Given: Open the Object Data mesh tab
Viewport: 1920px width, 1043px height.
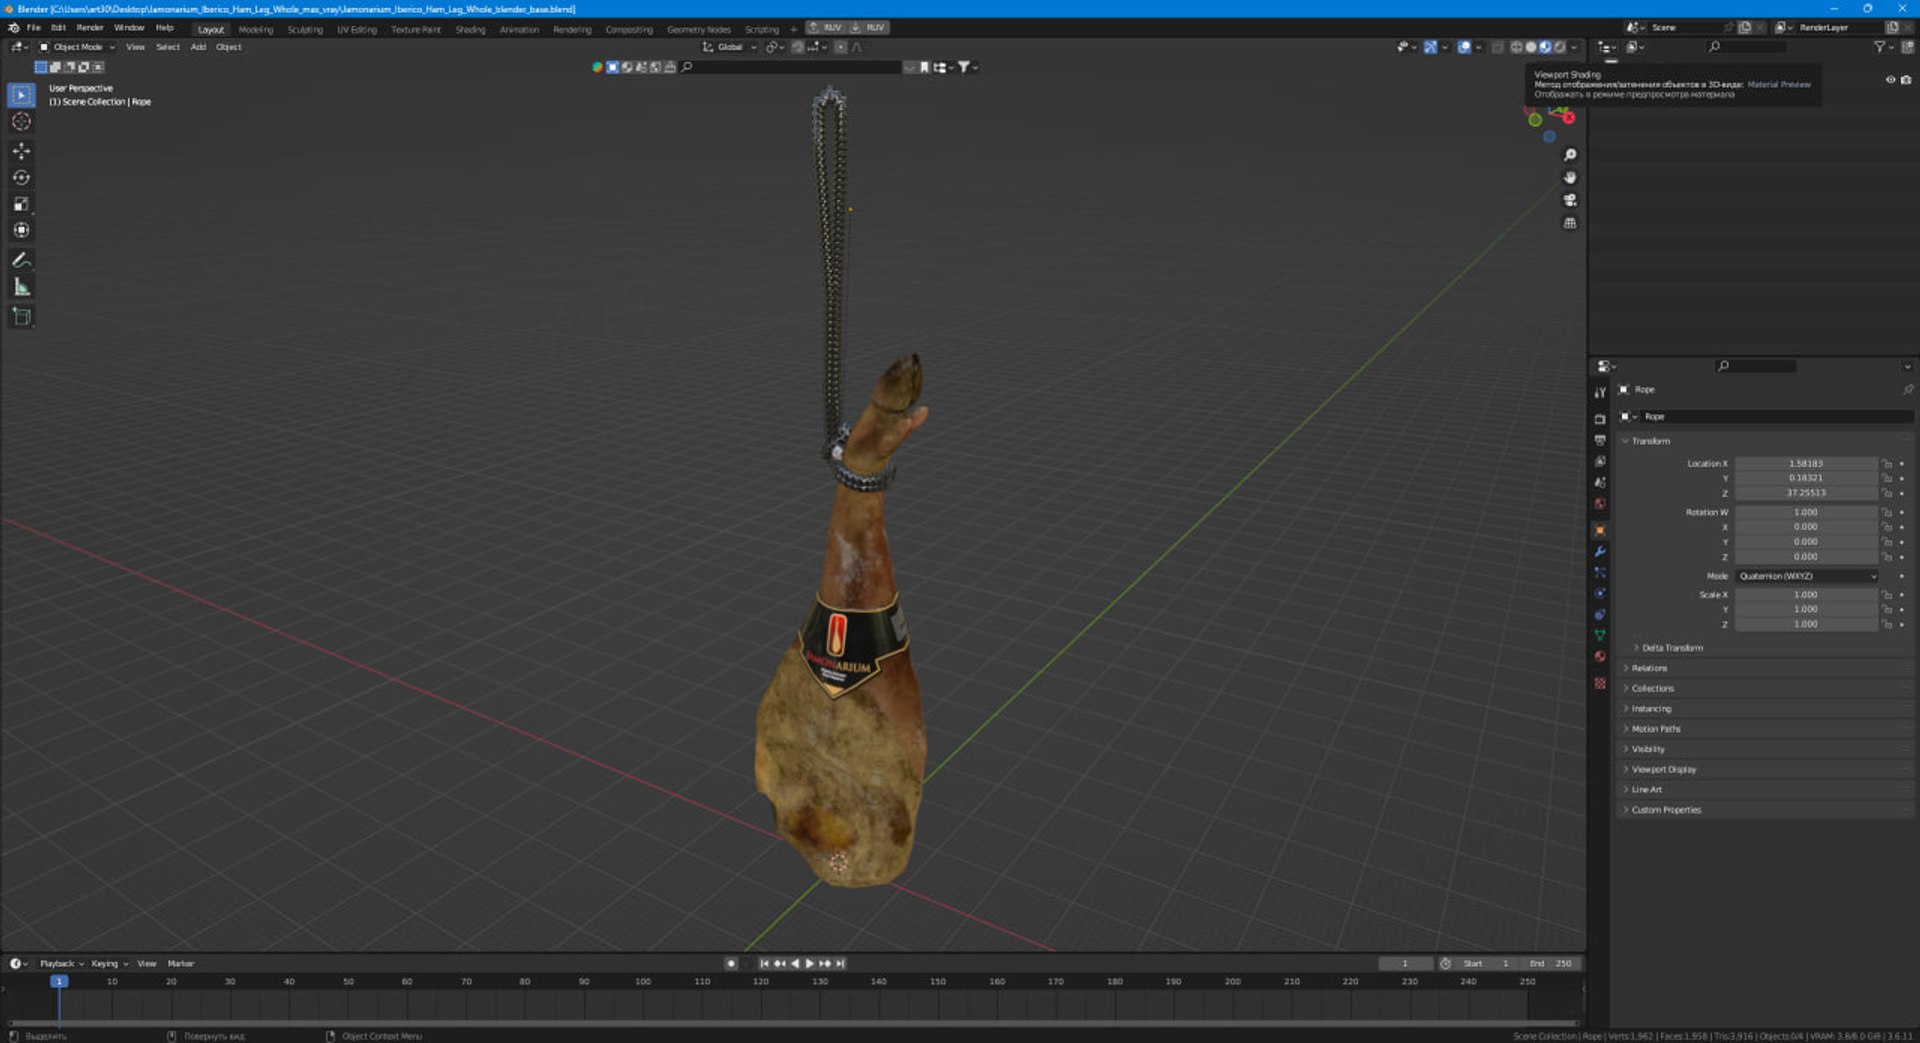Looking at the screenshot, I should (x=1600, y=635).
